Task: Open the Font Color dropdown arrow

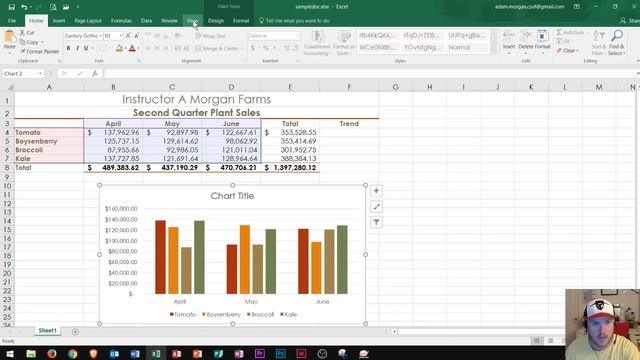Action: point(138,49)
